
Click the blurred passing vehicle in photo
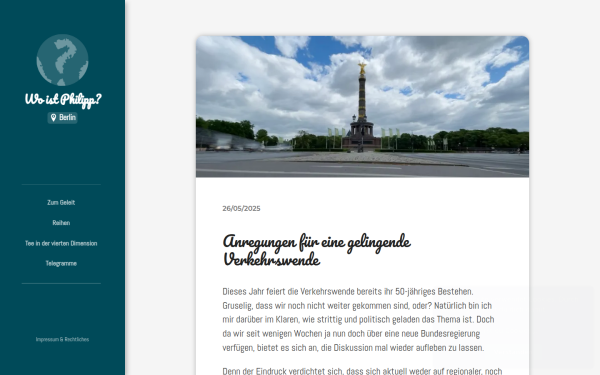230,140
